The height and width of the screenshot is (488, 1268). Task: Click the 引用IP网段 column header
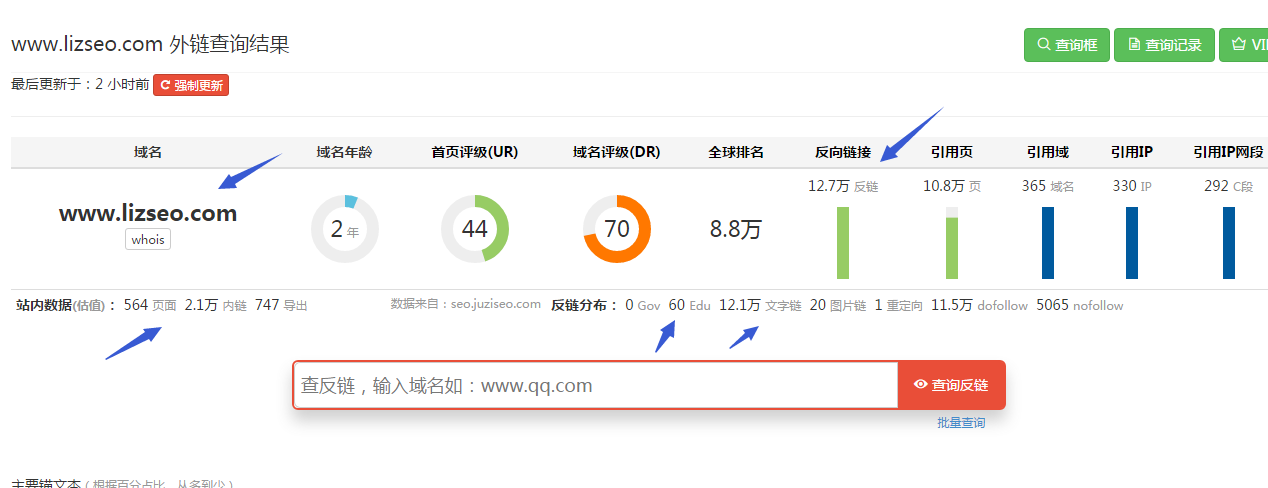(1229, 152)
